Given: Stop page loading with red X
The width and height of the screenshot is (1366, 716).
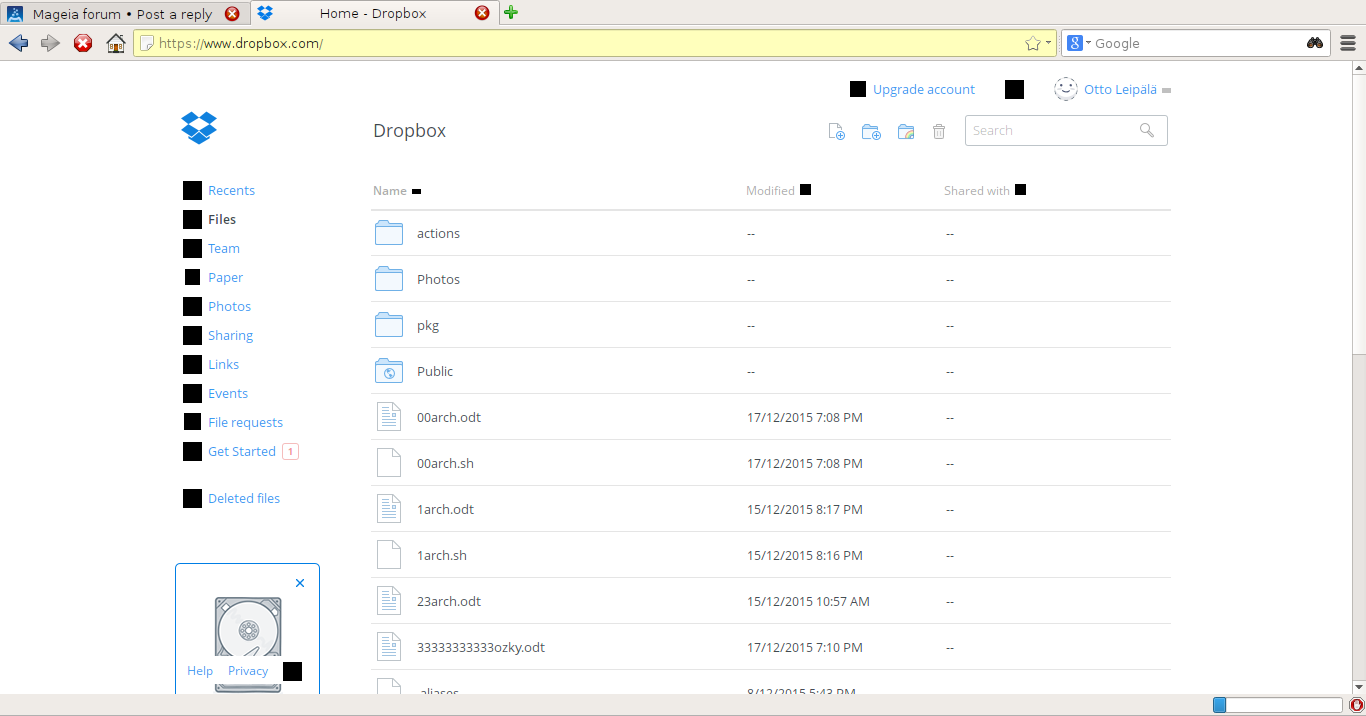Looking at the screenshot, I should [x=83, y=43].
